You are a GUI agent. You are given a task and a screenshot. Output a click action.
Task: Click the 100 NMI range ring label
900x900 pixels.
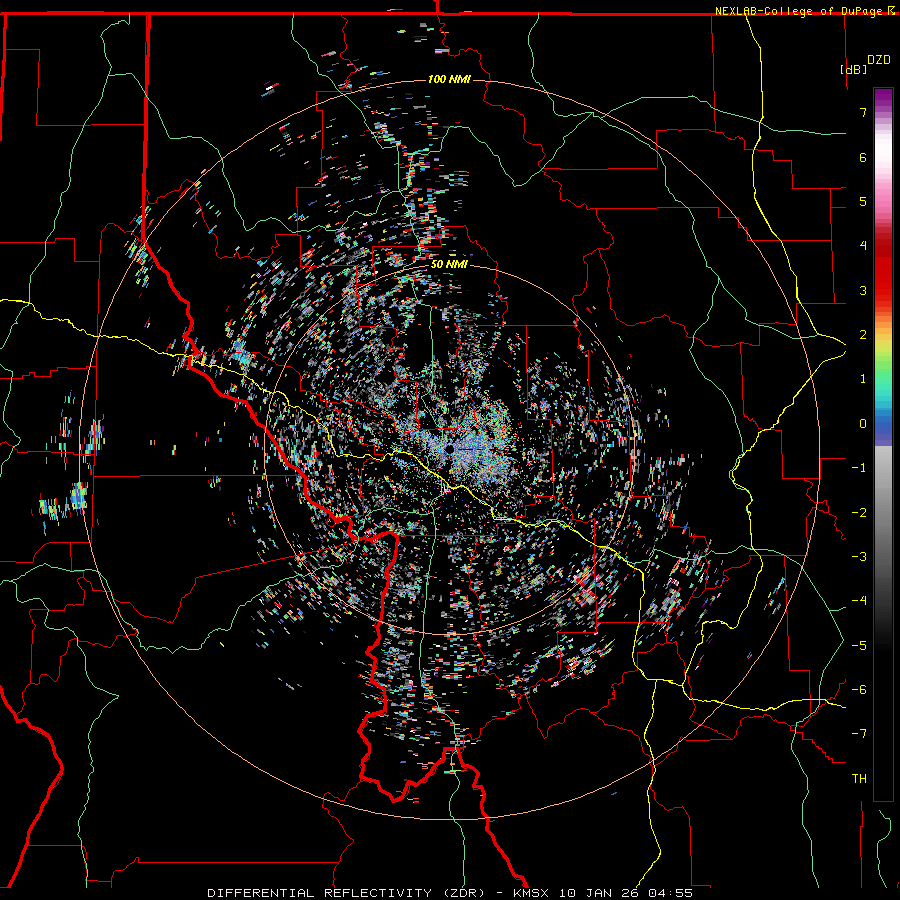[449, 79]
